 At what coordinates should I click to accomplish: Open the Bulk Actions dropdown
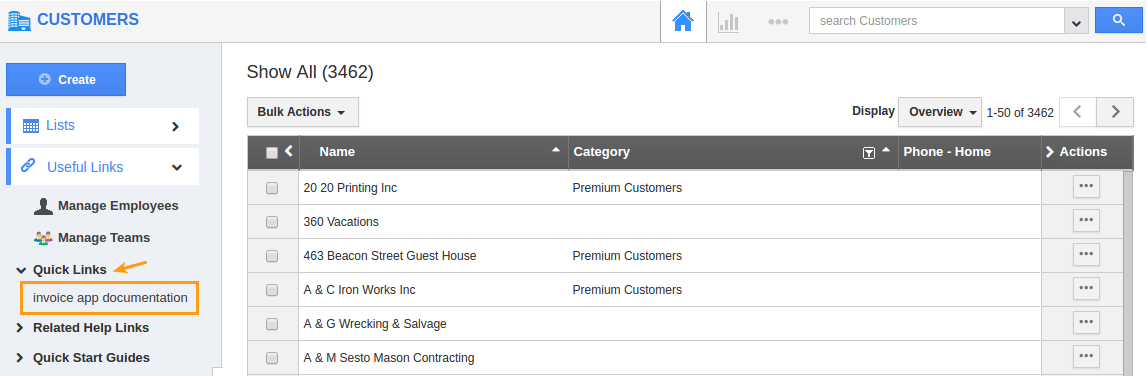point(303,112)
